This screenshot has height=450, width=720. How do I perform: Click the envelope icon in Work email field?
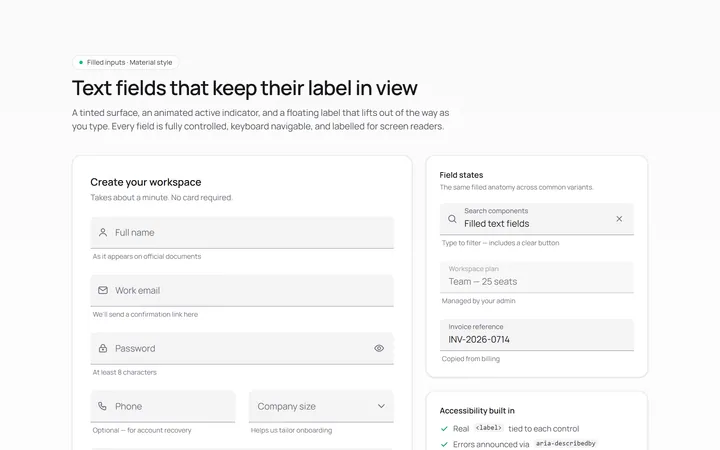(x=103, y=290)
